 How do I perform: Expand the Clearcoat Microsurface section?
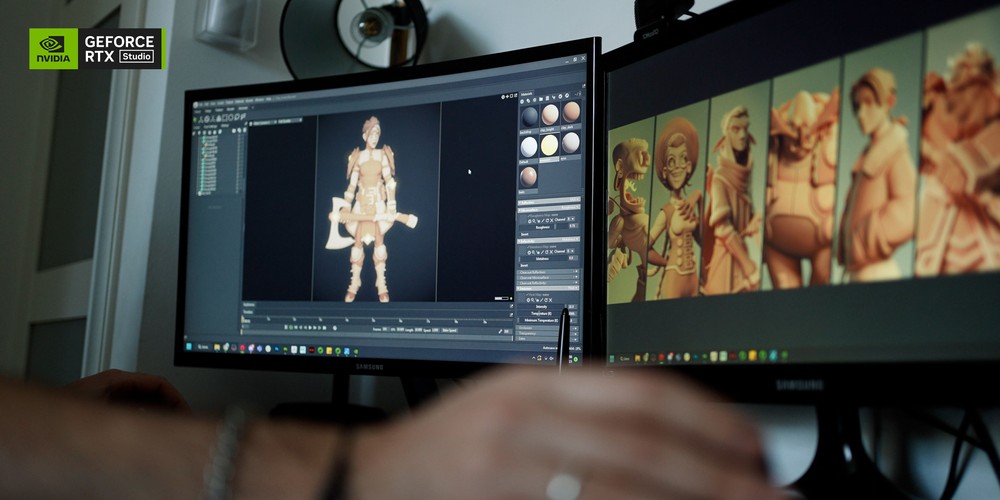548,277
